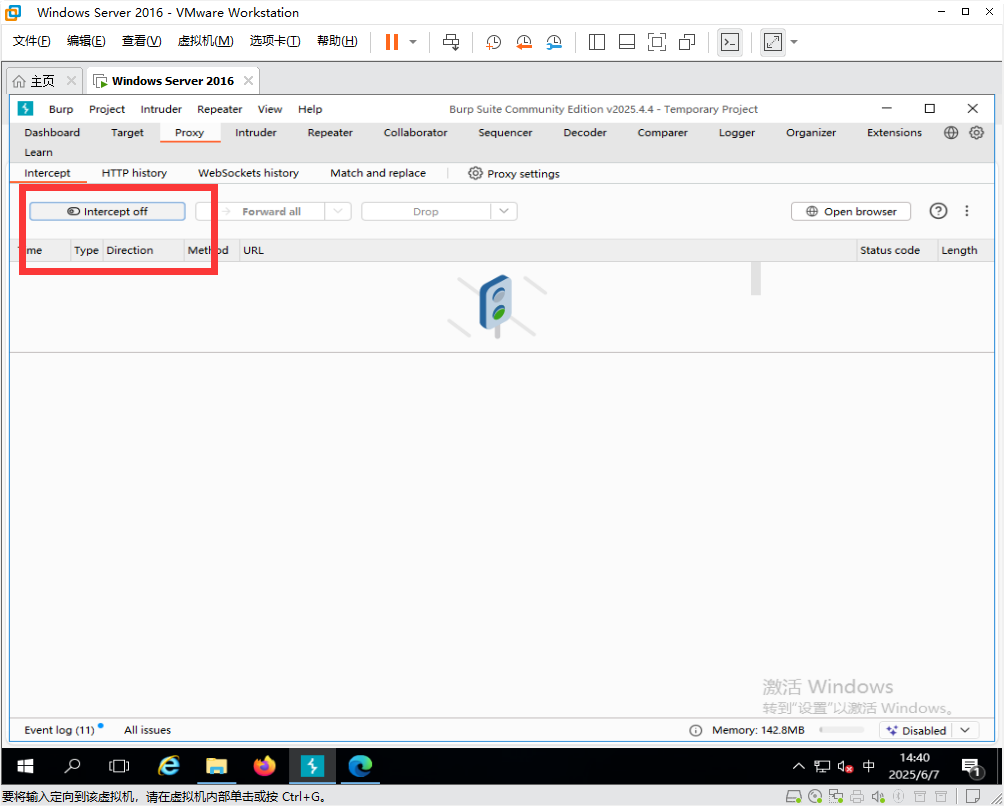Screen dimensions: 1004x806
Task: Toggle the VMware library sidebar icon
Action: pos(596,42)
